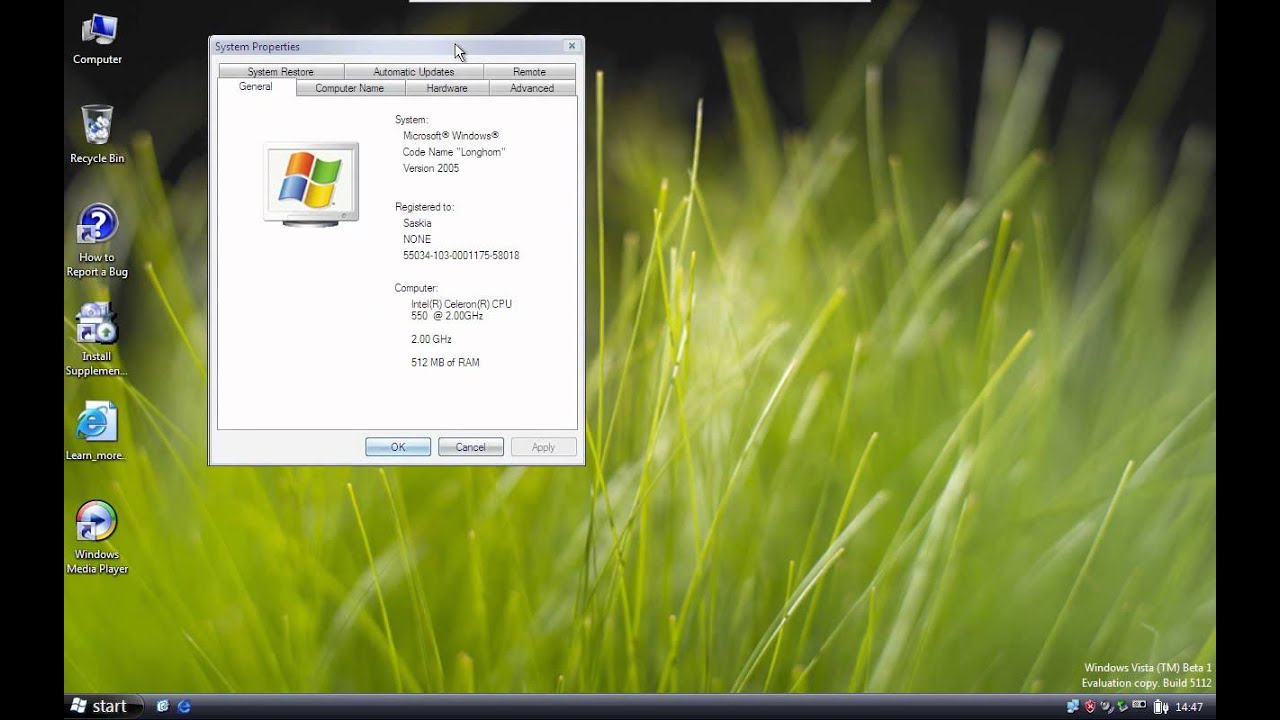Switch to the Remote tab
Viewport: 1280px width, 720px height.
[x=530, y=72]
